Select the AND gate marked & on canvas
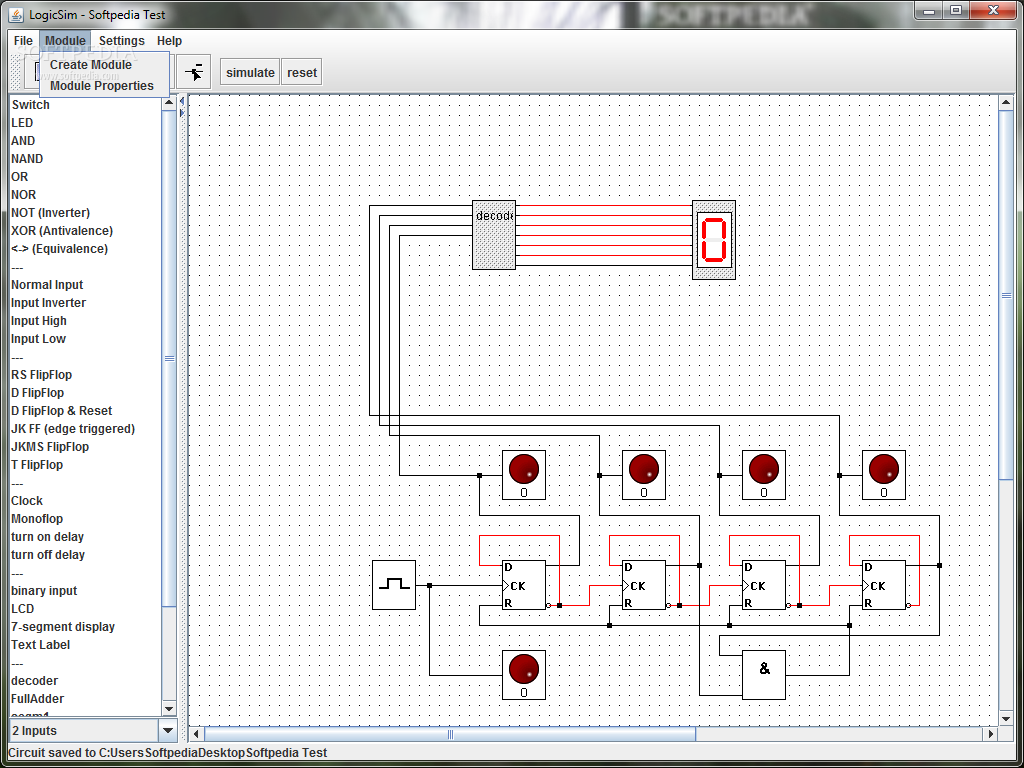Screen dimensions: 1024x768 [764, 675]
